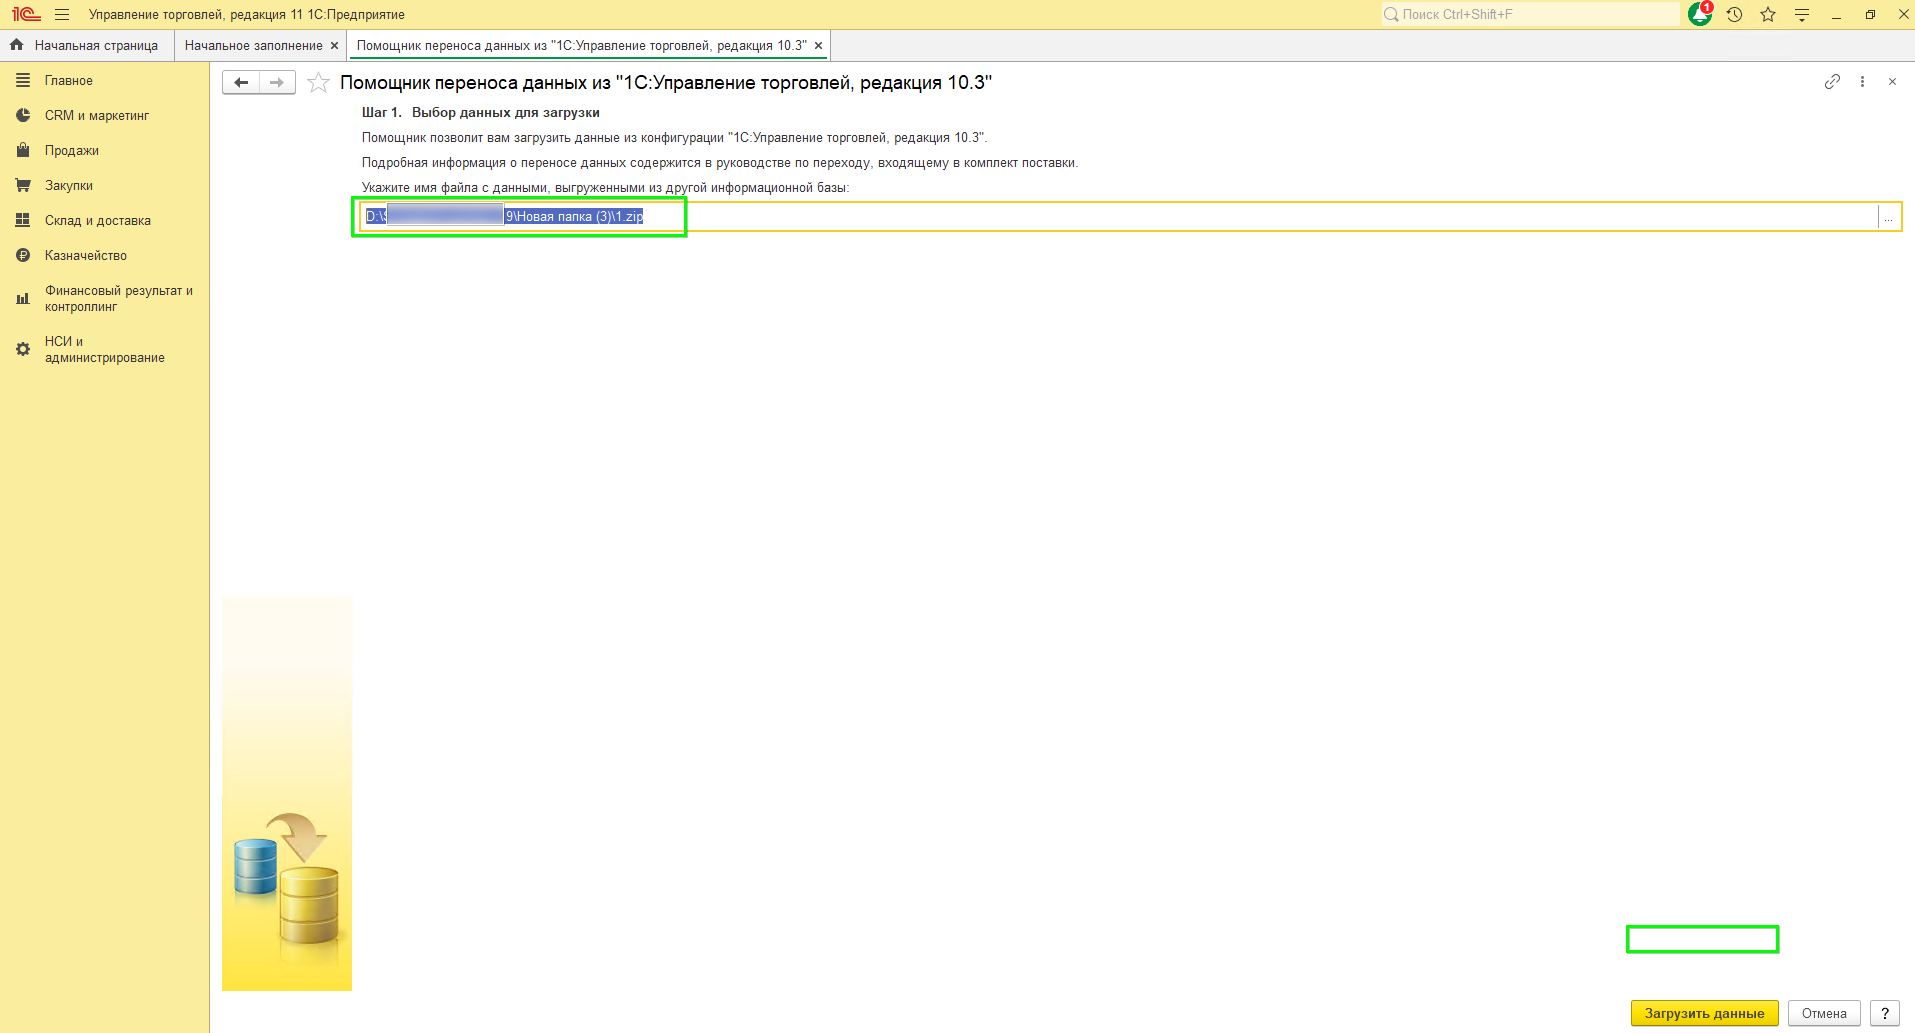The image size is (1915, 1033).
Task: Open help with question mark button
Action: 1885,1013
